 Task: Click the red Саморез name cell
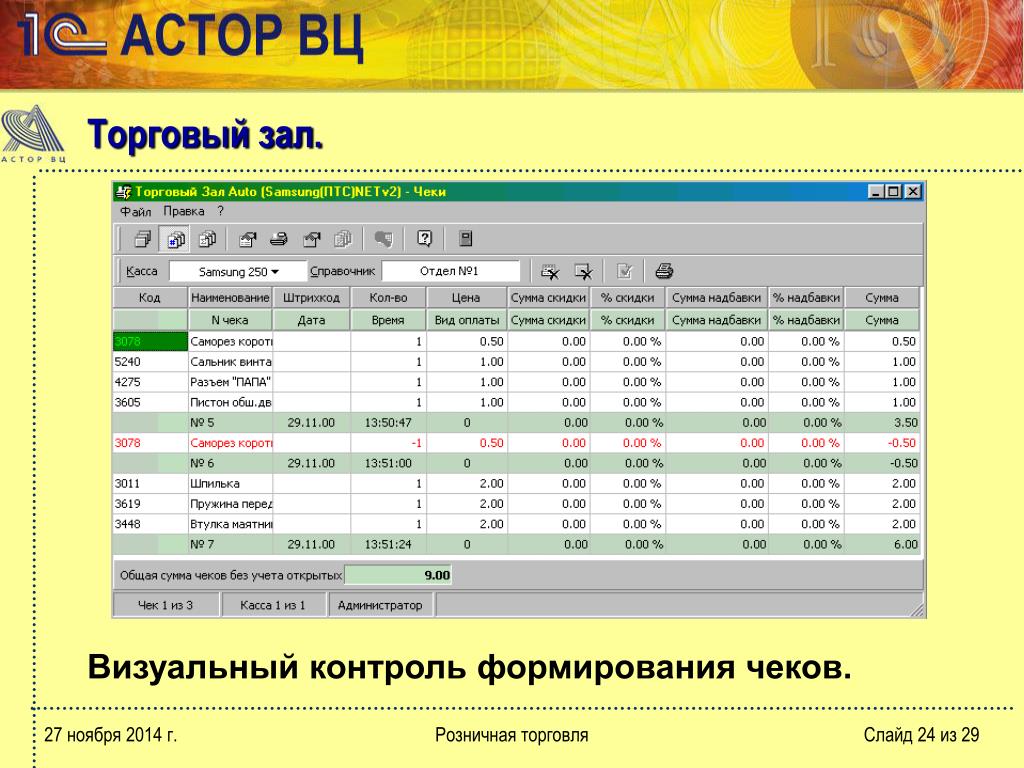(231, 442)
